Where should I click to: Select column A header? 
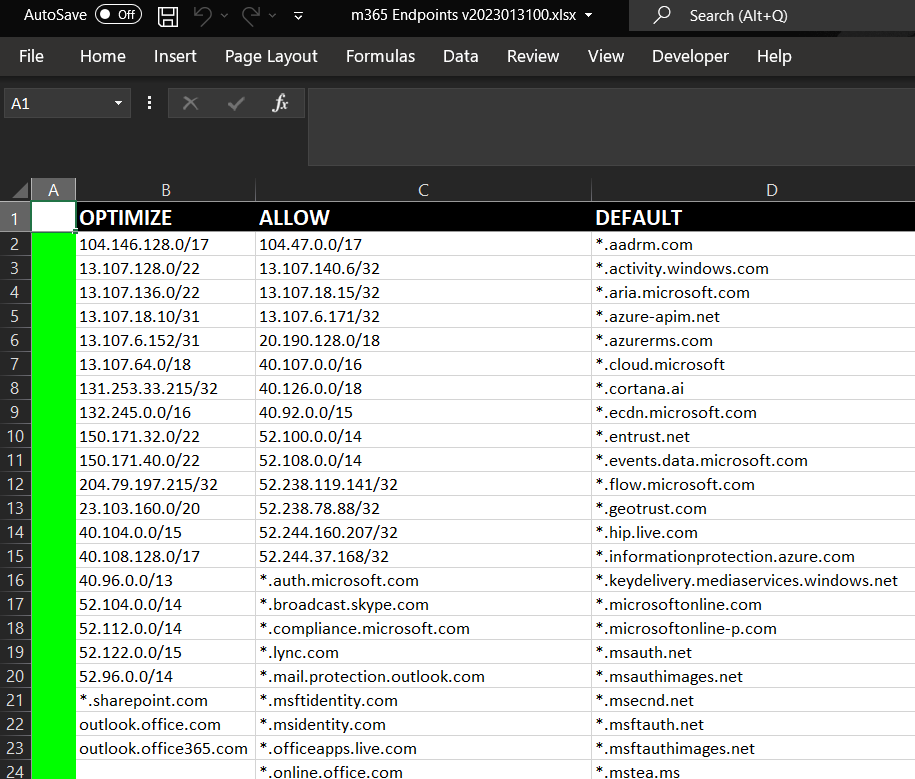pyautogui.click(x=53, y=189)
